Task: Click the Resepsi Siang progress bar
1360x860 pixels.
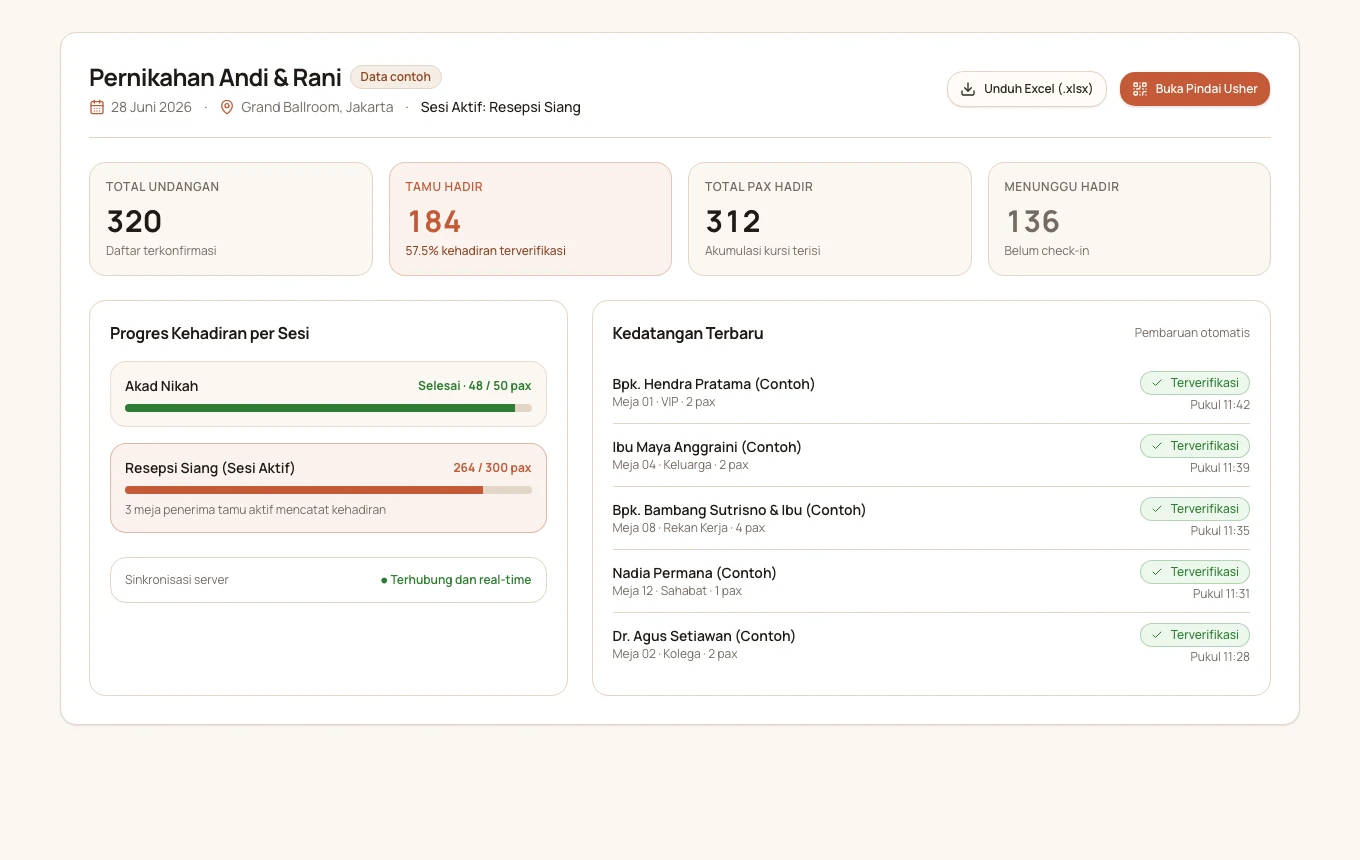Action: point(328,490)
